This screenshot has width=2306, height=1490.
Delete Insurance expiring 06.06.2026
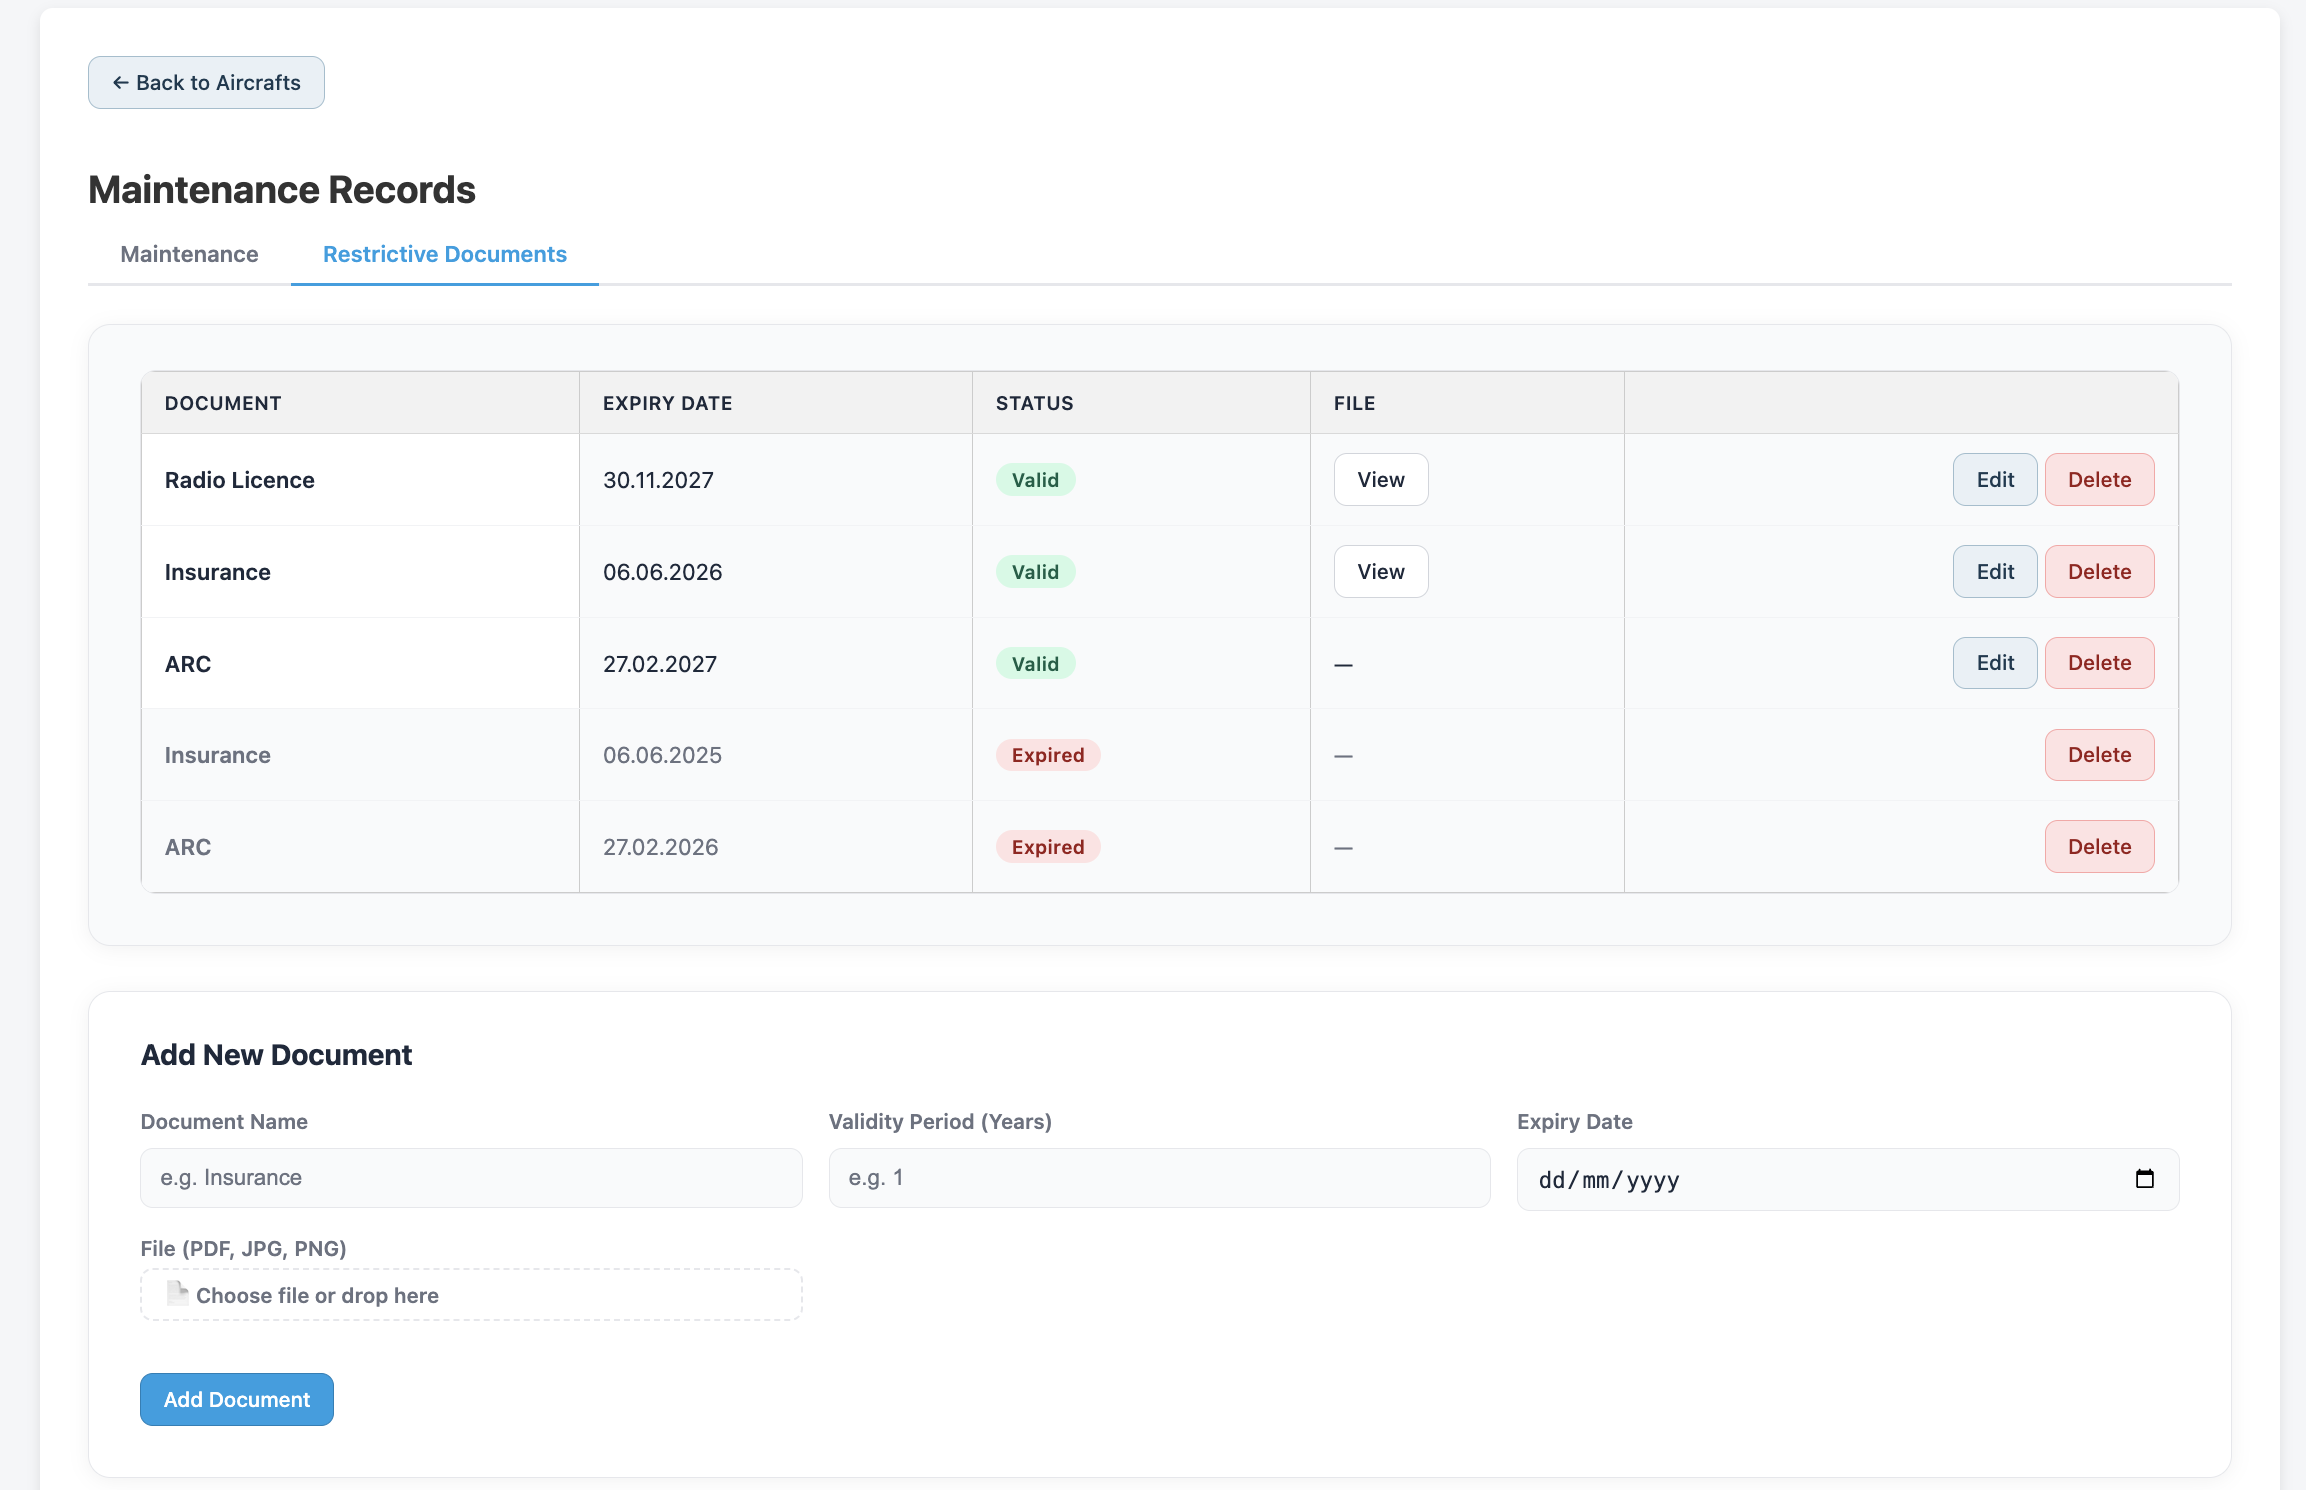2099,572
